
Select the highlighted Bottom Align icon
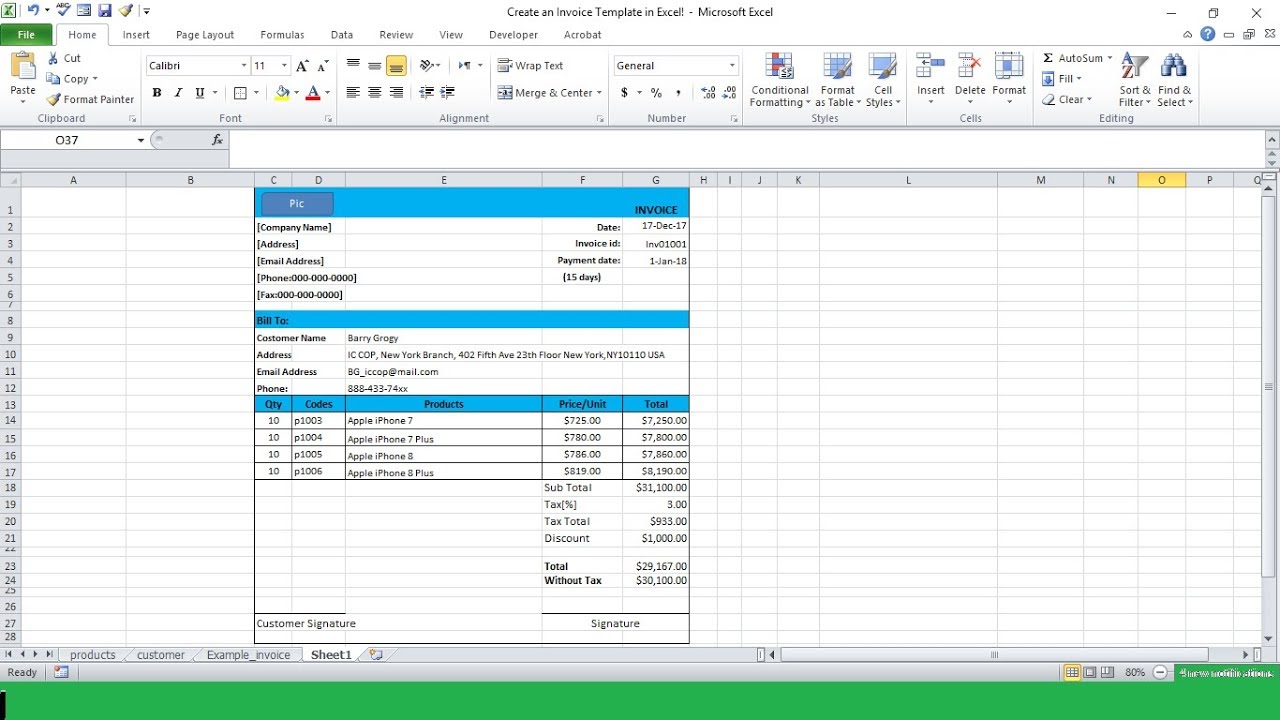(396, 66)
